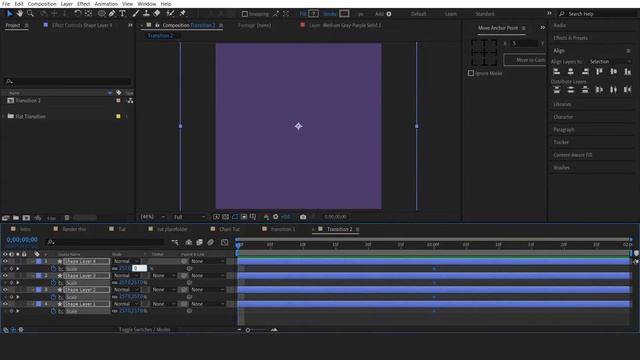Delete selected project item with trash icon
This screenshot has height=360, width=640.
(67, 218)
